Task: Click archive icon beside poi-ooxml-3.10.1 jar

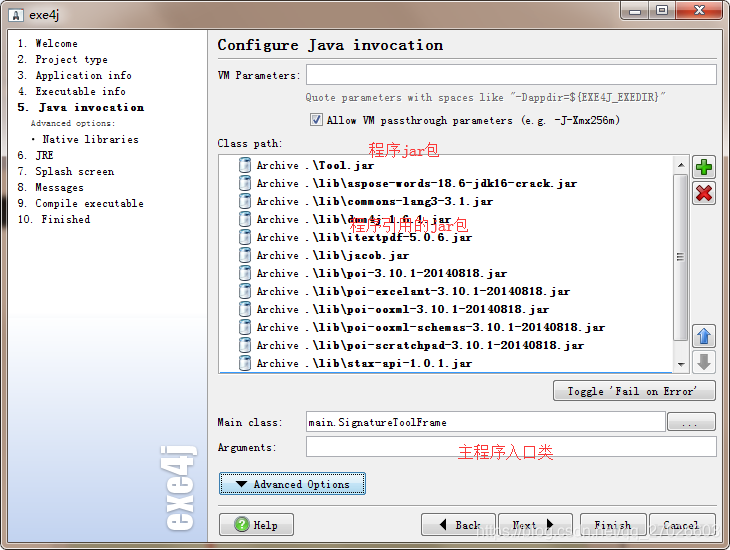Action: pos(245,309)
